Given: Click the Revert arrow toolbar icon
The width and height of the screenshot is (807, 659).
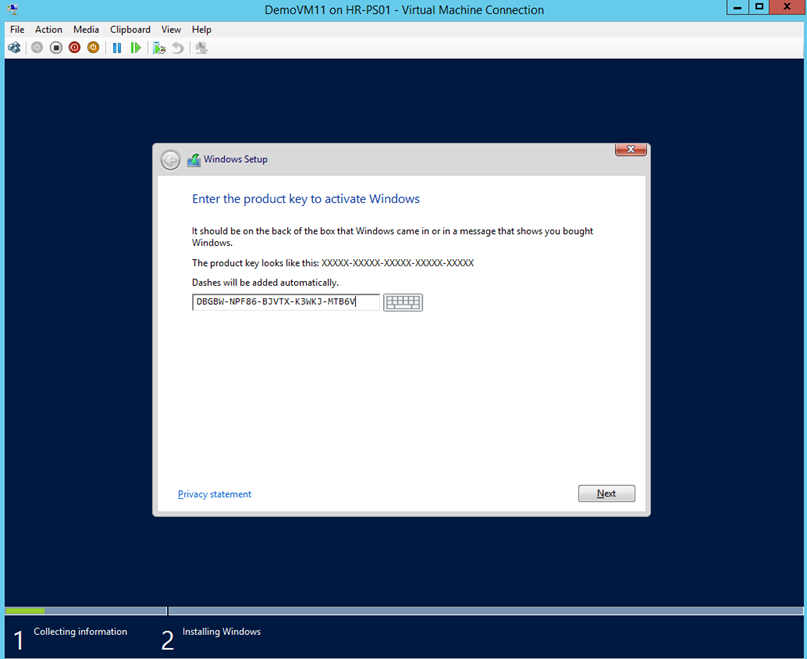Looking at the screenshot, I should (x=178, y=47).
